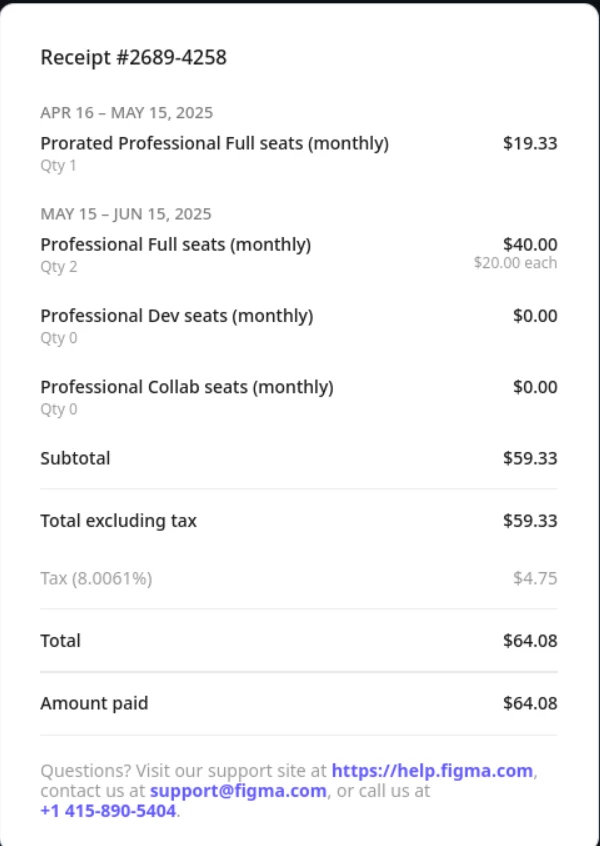
Task: Select the APR 16 – MAY 15, 2025 date label
Action: [126, 113]
